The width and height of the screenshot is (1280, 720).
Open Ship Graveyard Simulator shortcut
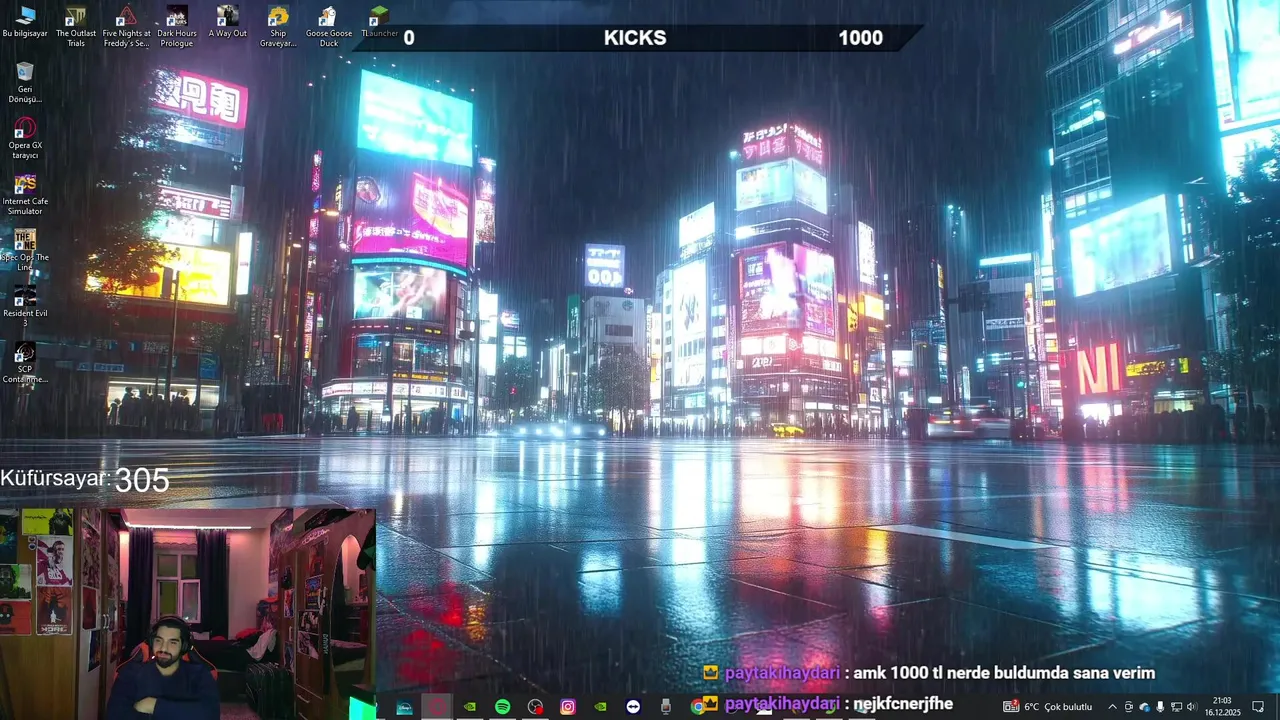coord(278,26)
